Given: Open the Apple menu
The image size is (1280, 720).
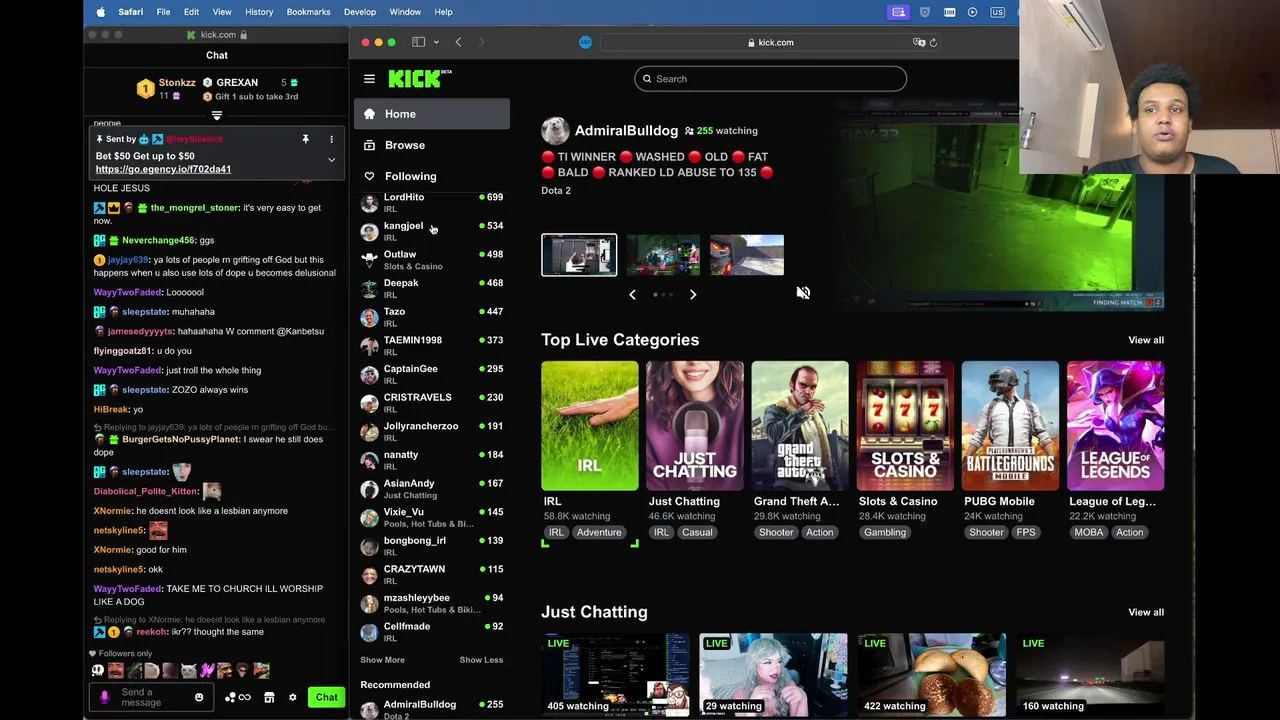Looking at the screenshot, I should [x=100, y=12].
